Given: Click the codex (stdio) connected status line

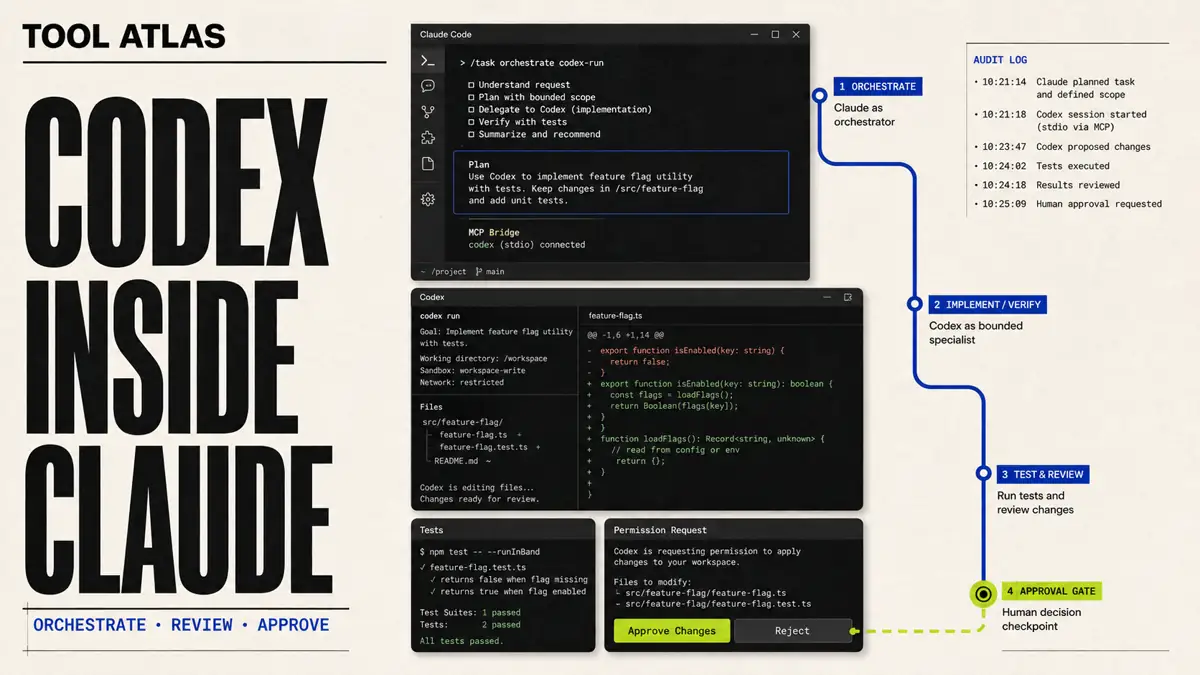Looking at the screenshot, I should [527, 244].
